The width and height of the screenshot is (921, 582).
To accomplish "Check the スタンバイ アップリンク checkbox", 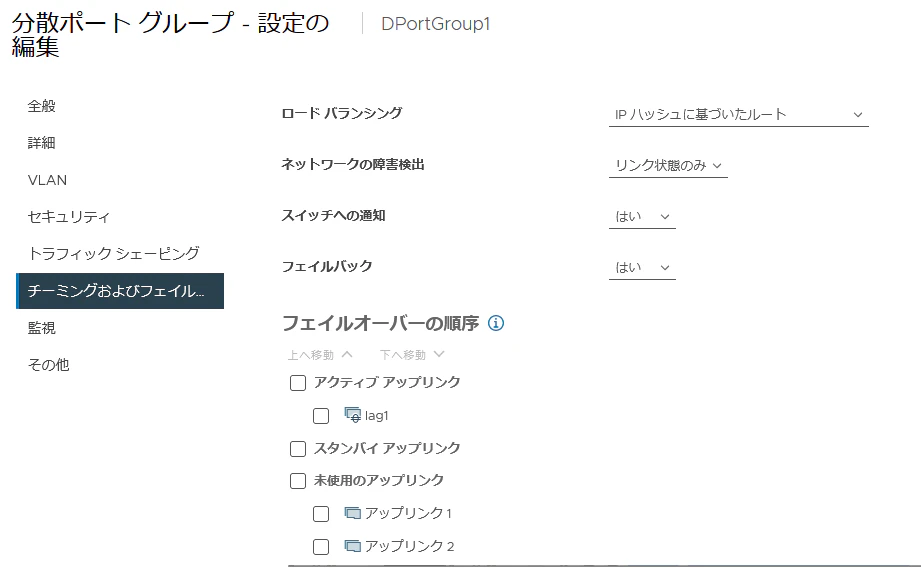I will coord(298,449).
